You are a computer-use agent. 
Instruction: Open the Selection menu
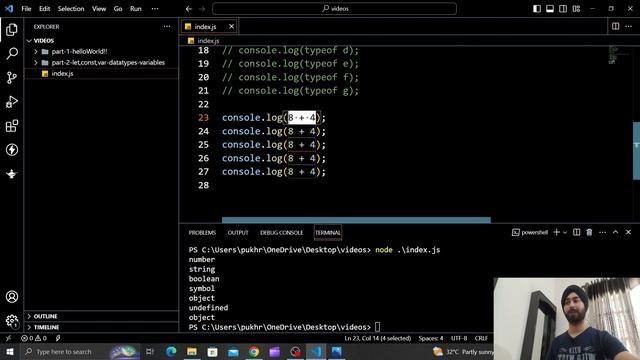[x=71, y=9]
